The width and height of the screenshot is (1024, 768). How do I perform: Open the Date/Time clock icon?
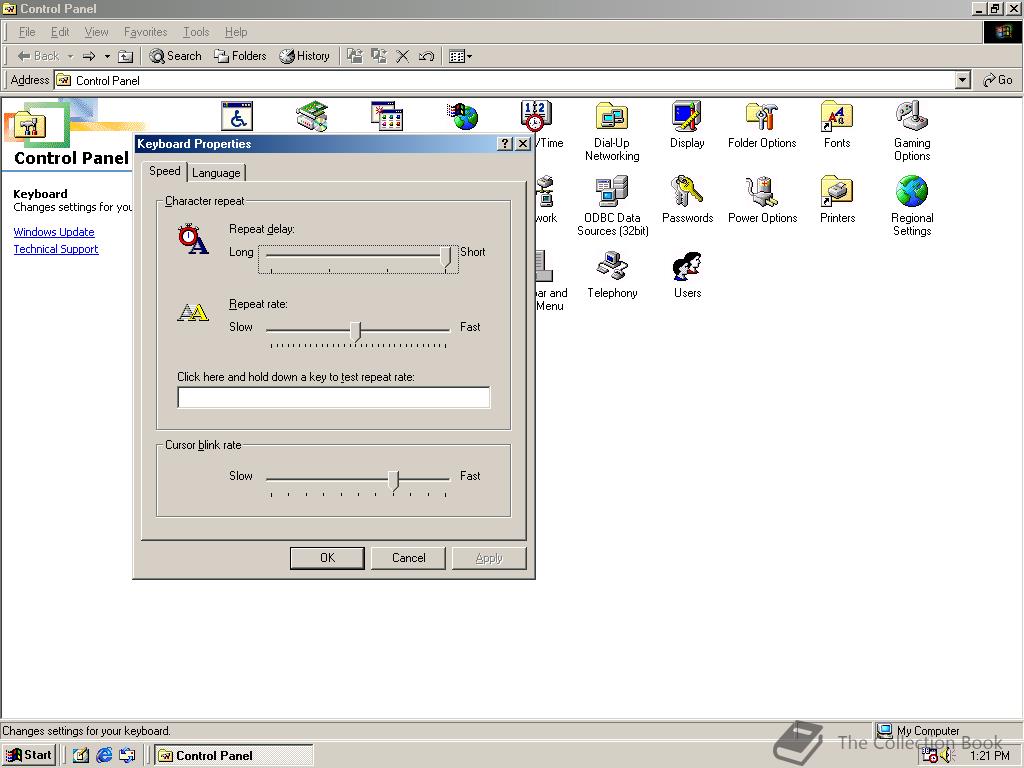point(536,116)
